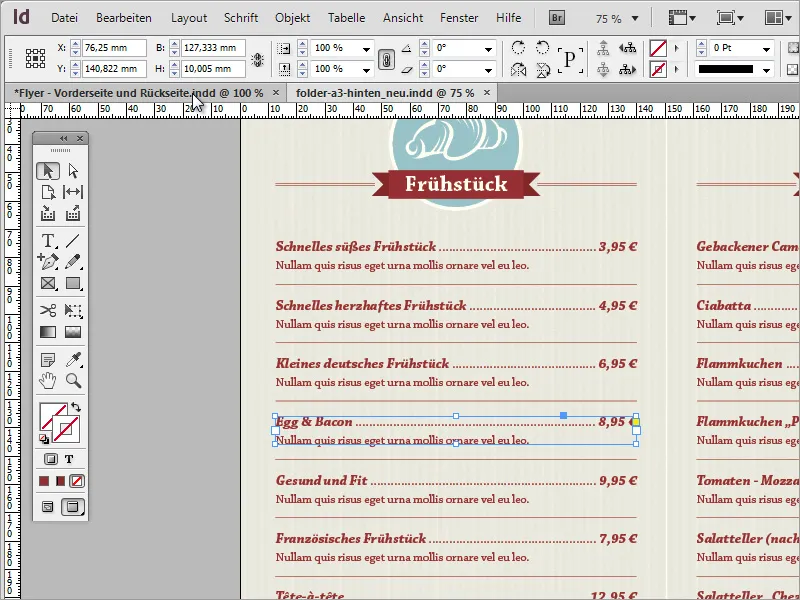Viewport: 800px width, 600px height.
Task: Select the Gap tool
Action: [73, 192]
